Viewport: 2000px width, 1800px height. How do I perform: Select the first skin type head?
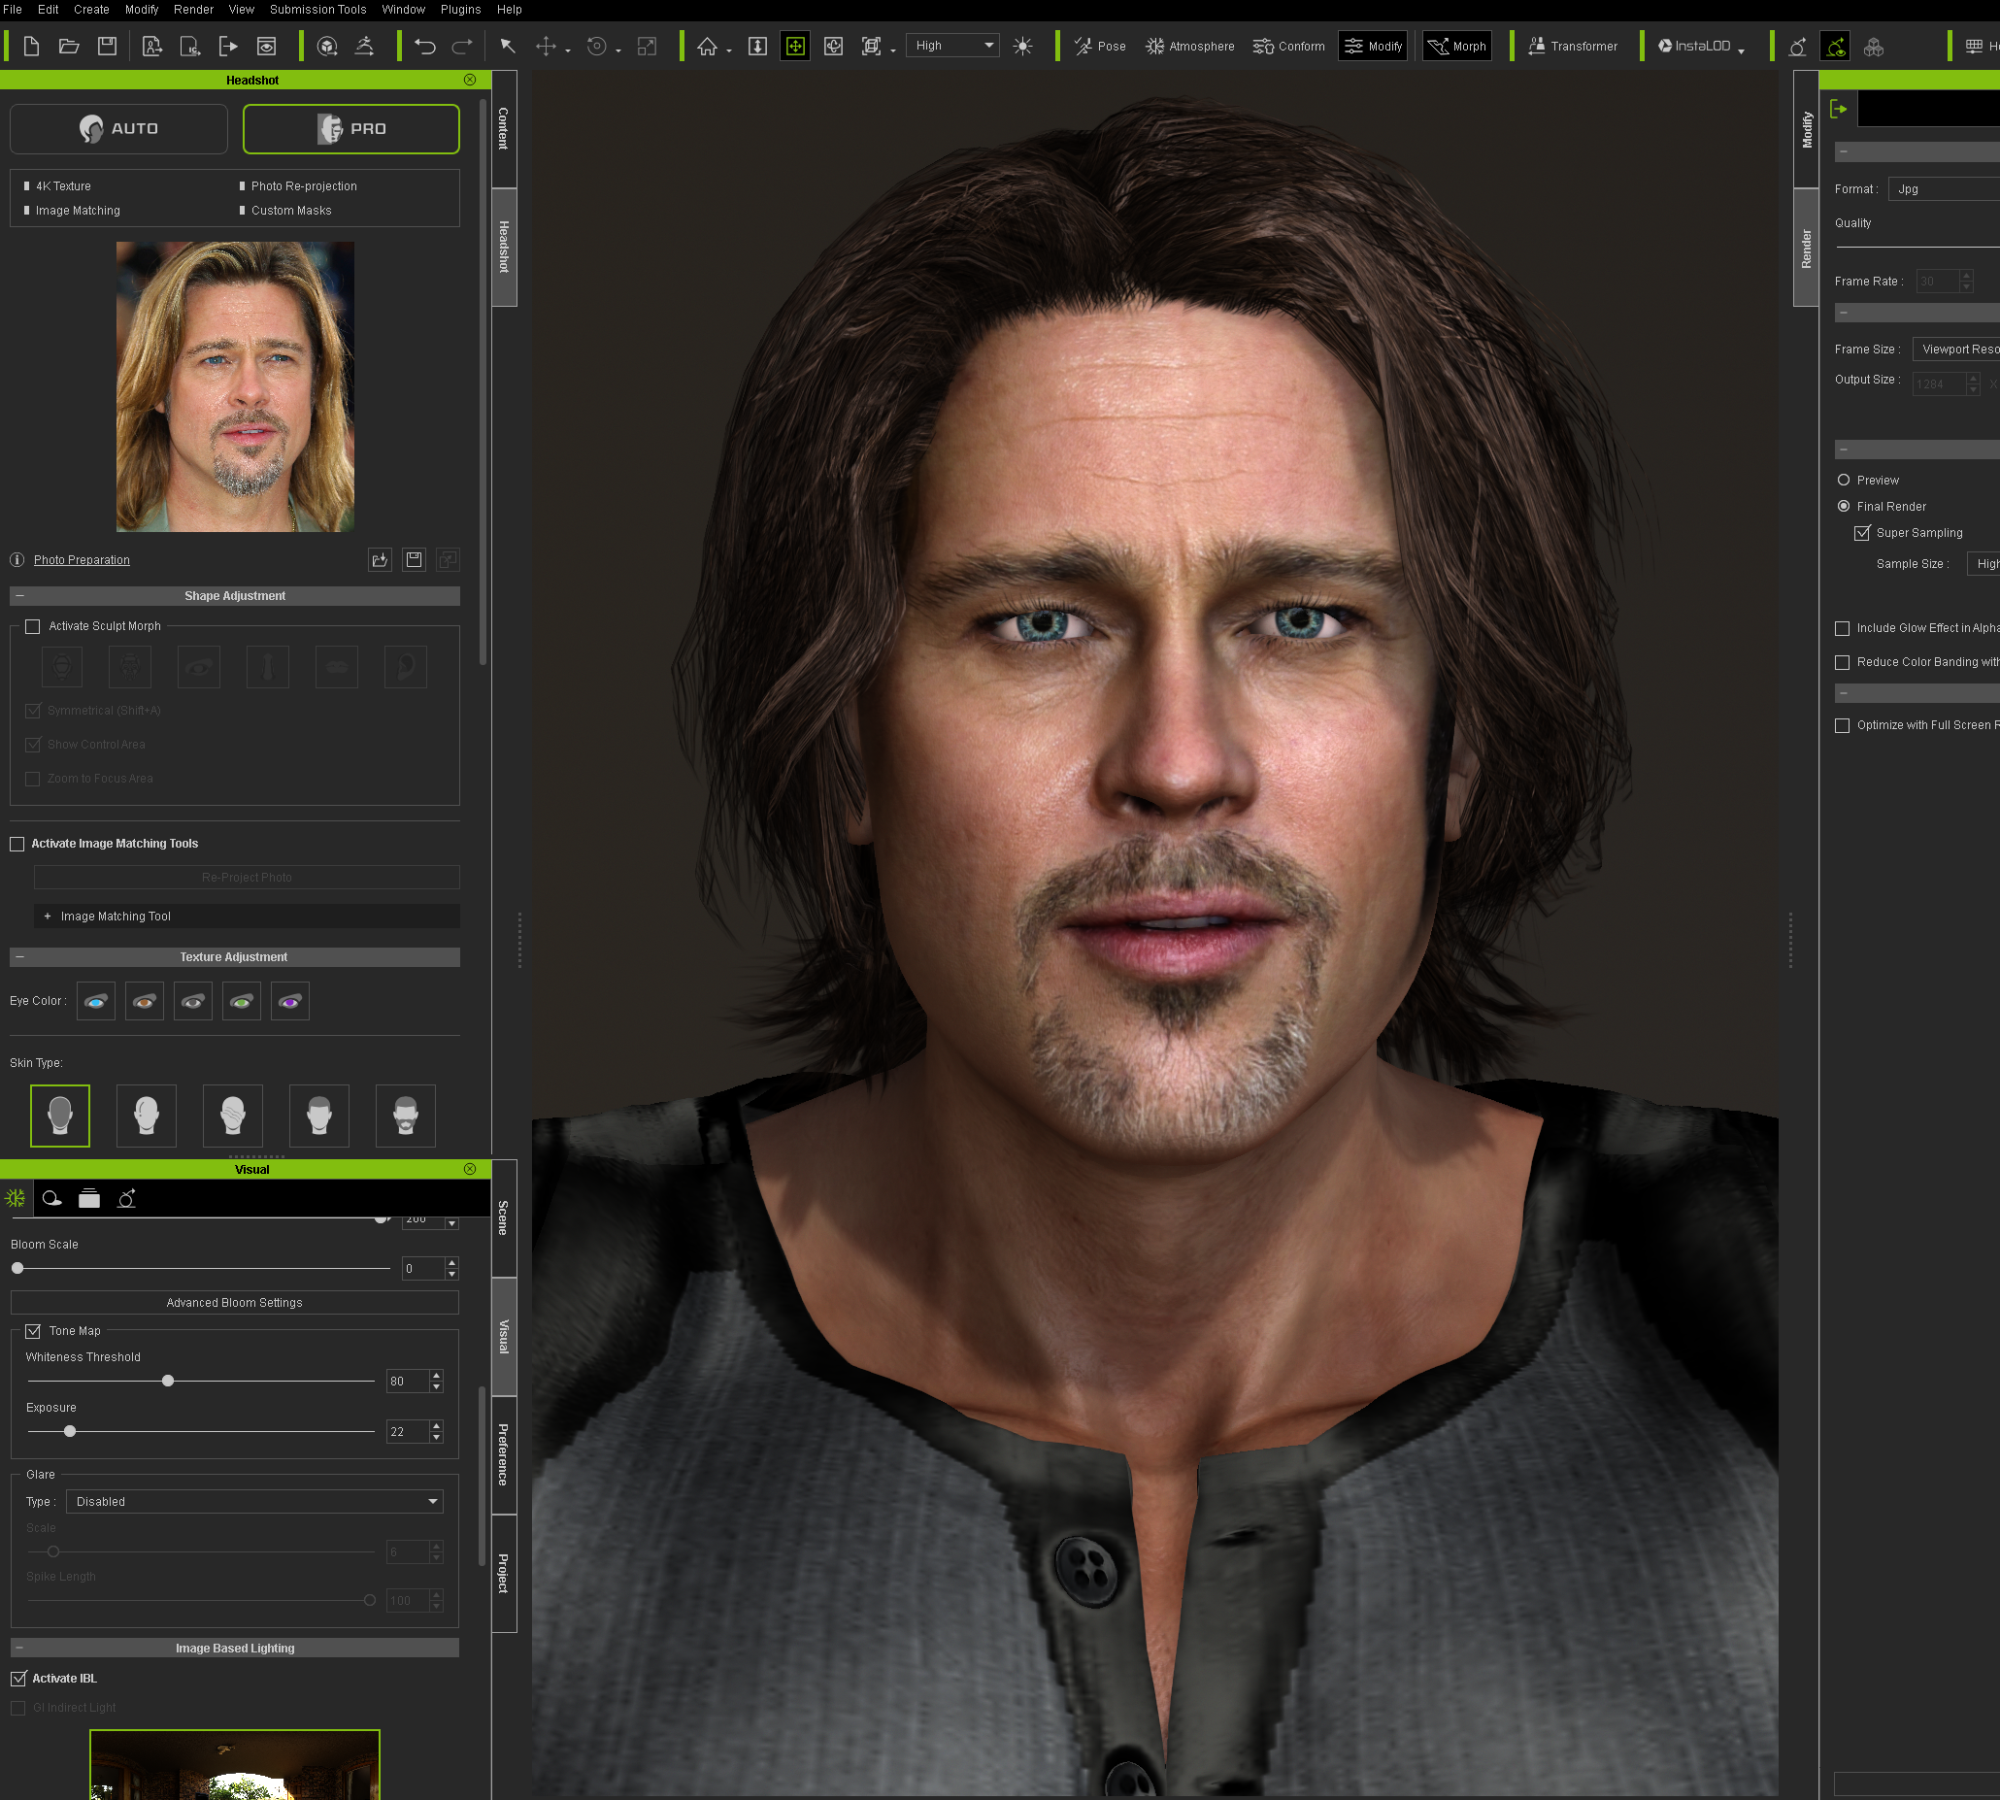click(60, 1116)
